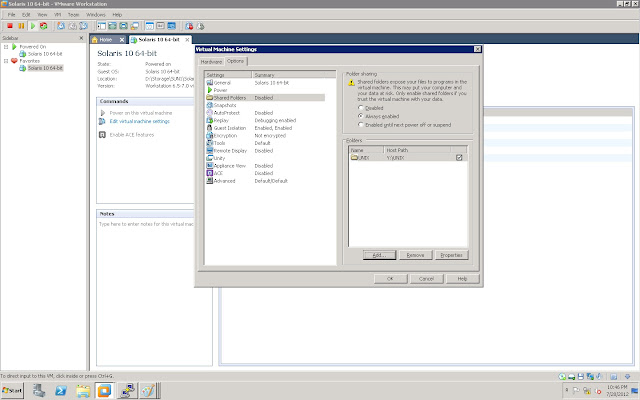This screenshot has height=400, width=640.
Task: Click the Take Snapshot toolbar icon
Action: 61,26
